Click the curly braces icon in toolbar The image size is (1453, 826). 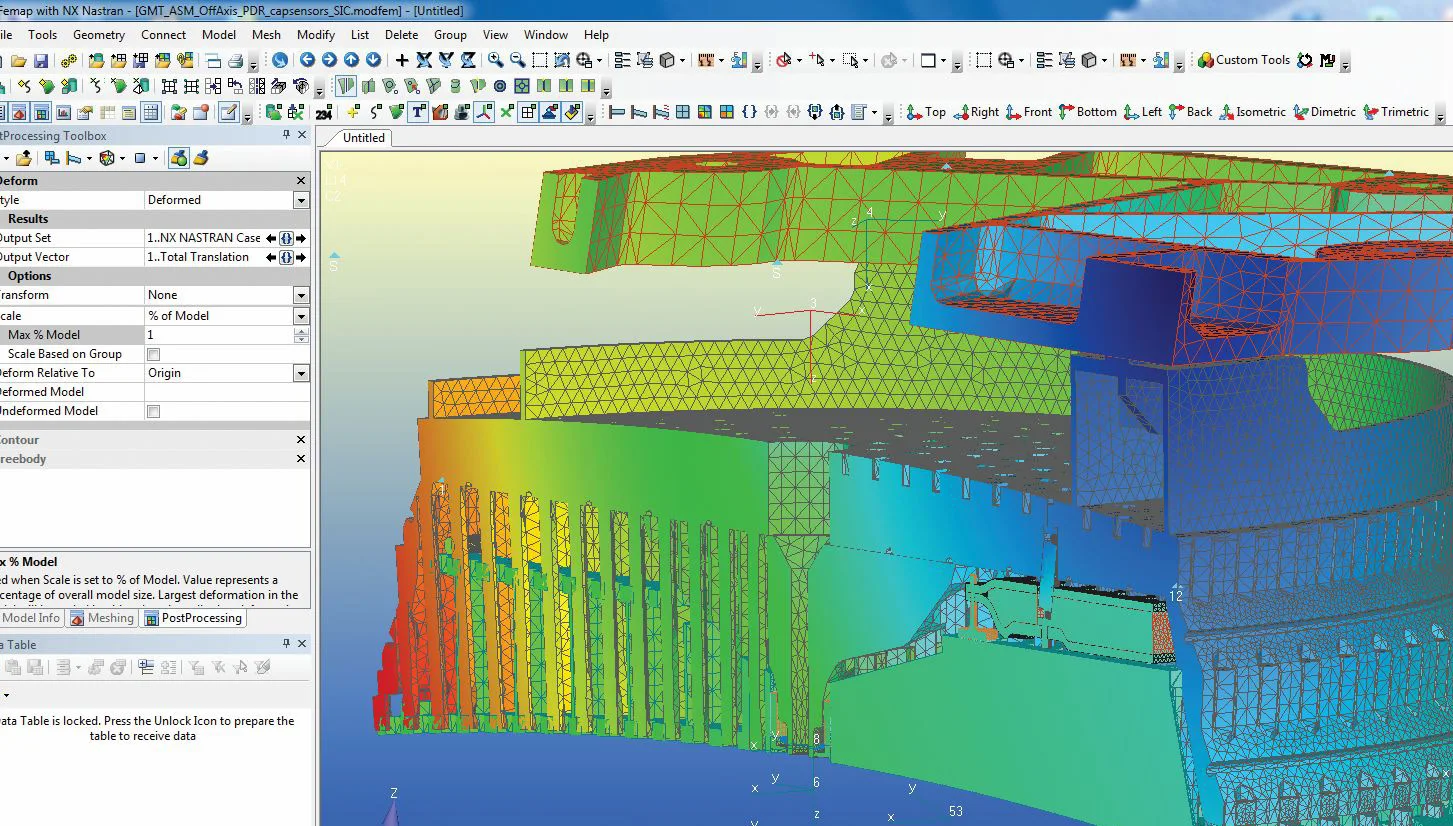coord(748,112)
